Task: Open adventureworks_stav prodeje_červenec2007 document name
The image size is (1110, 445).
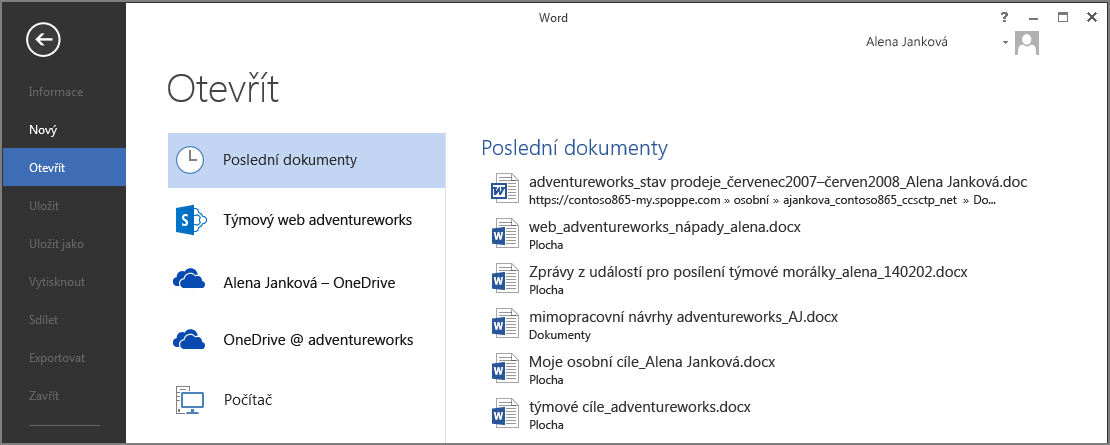Action: (777, 182)
